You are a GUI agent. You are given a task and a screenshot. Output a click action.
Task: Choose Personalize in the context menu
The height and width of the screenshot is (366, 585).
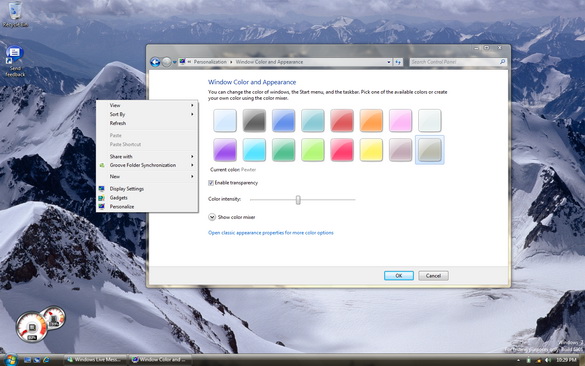[147, 206]
